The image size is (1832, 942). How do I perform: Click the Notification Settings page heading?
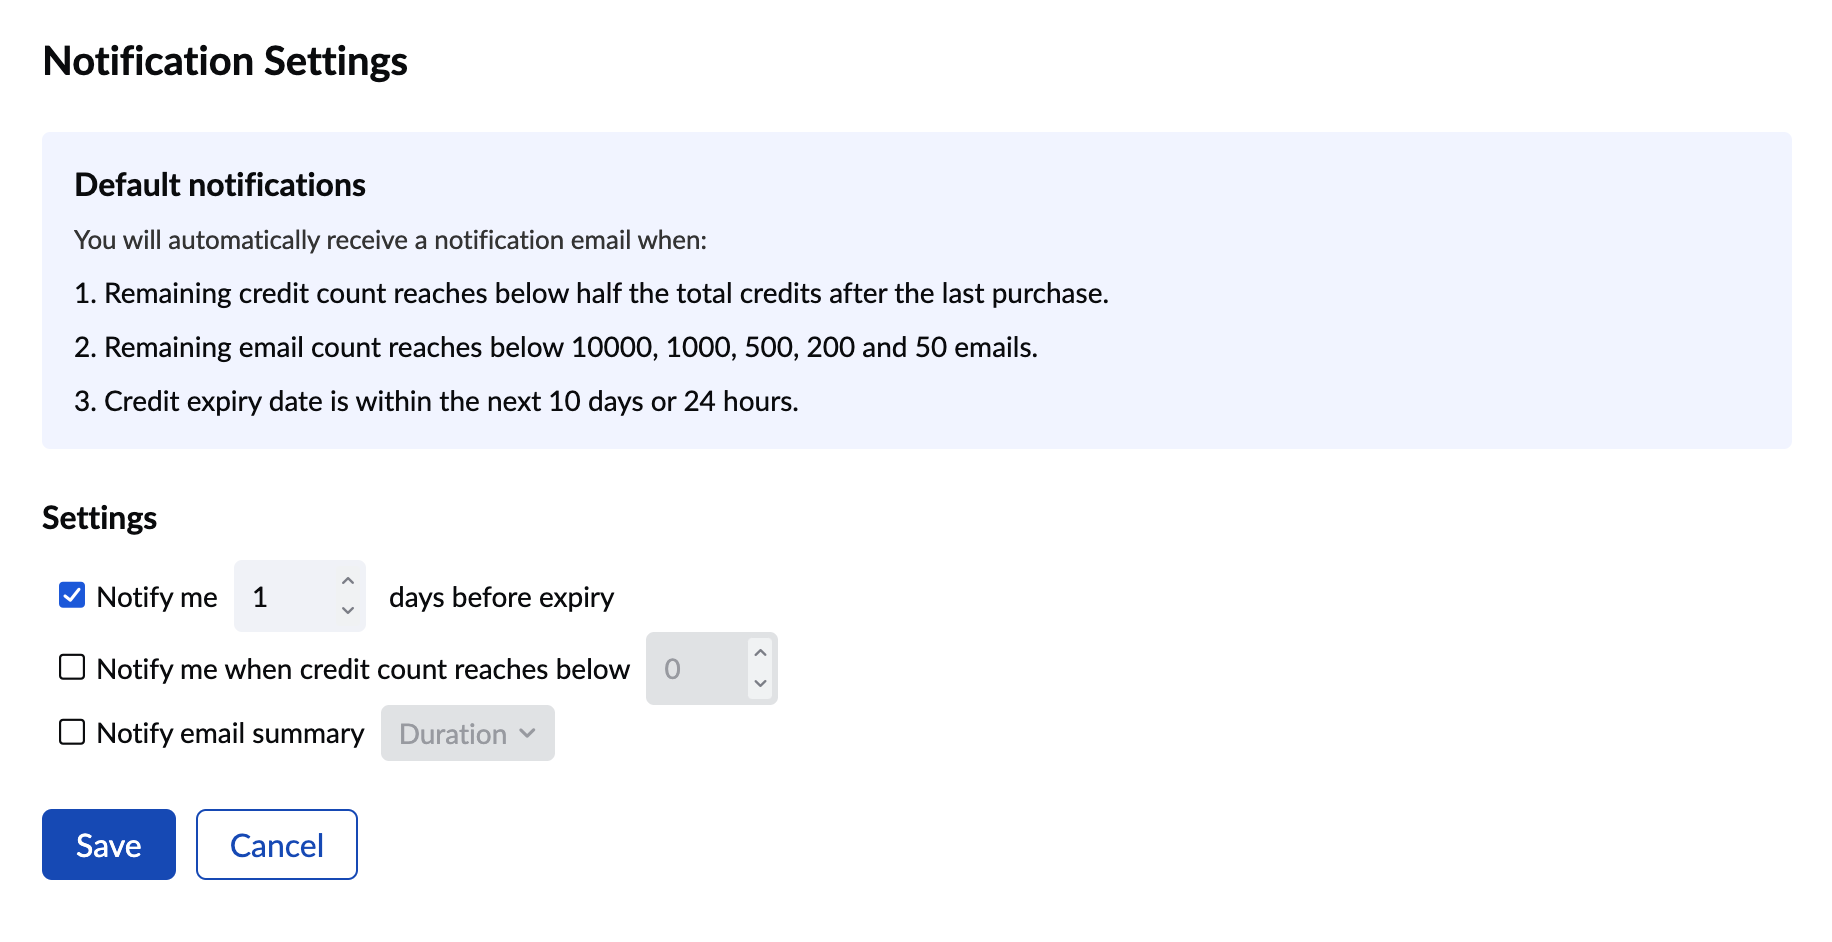pyautogui.click(x=225, y=61)
